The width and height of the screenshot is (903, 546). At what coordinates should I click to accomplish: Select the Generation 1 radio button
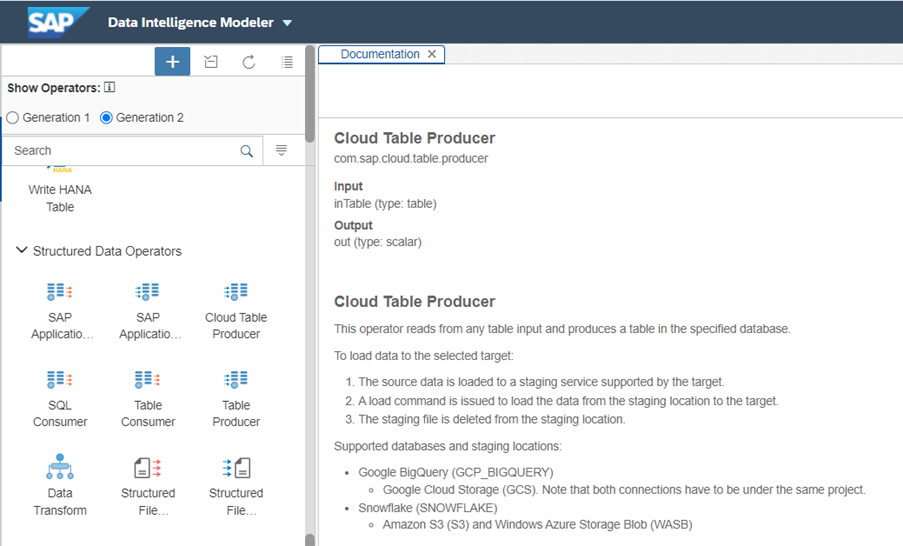click(x=13, y=118)
